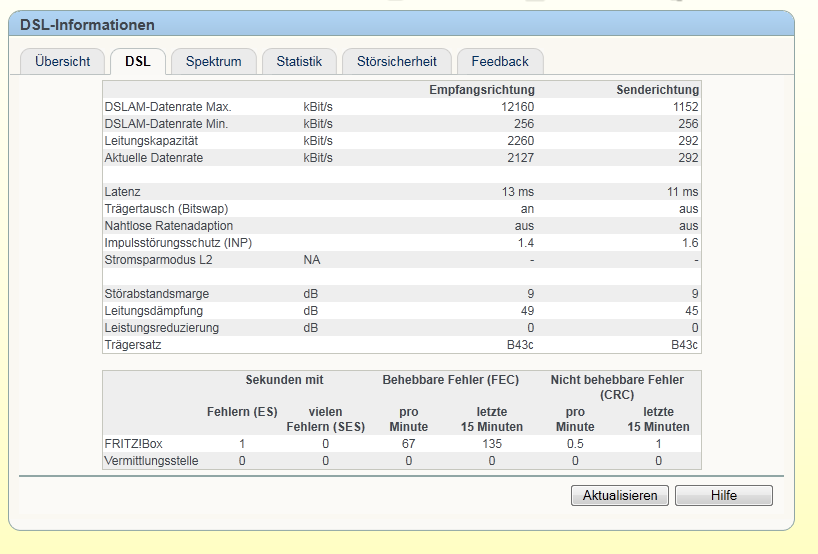
Task: Select the DSL tab
Action: [138, 61]
